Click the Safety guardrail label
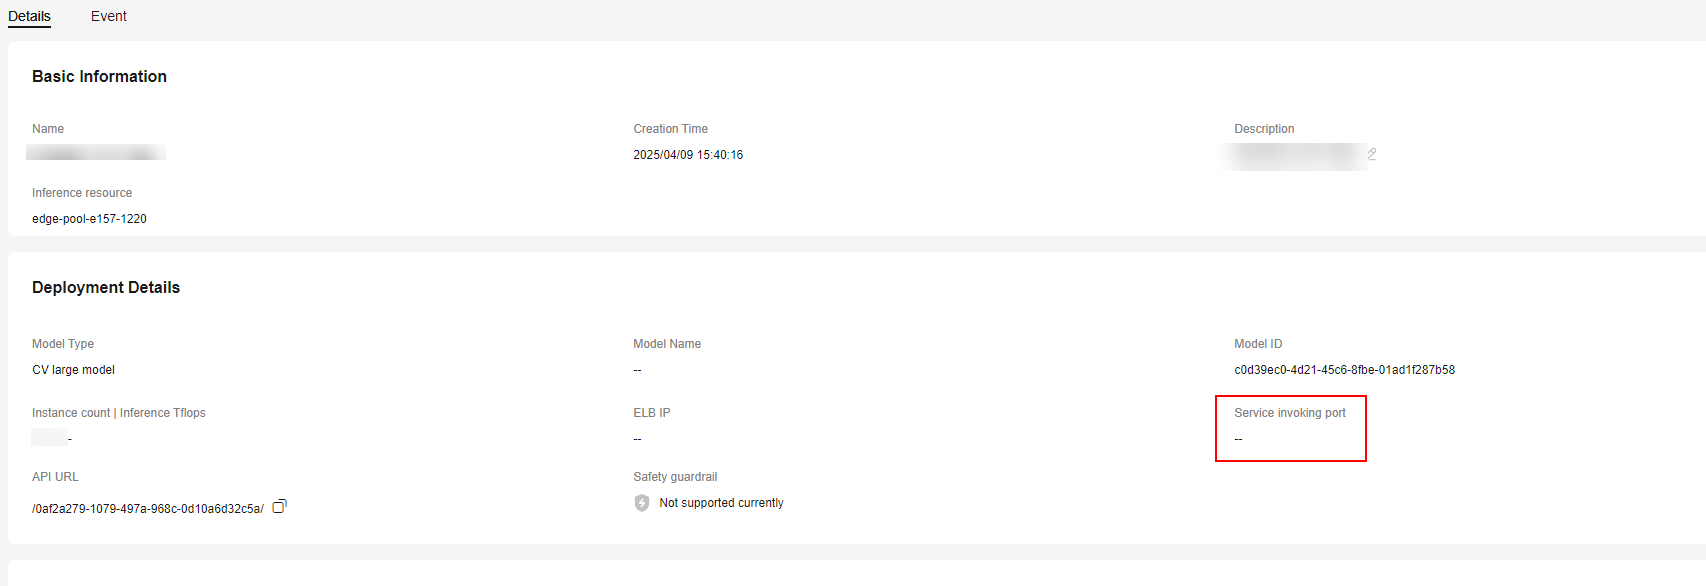The height and width of the screenshot is (586, 1706). pos(675,477)
